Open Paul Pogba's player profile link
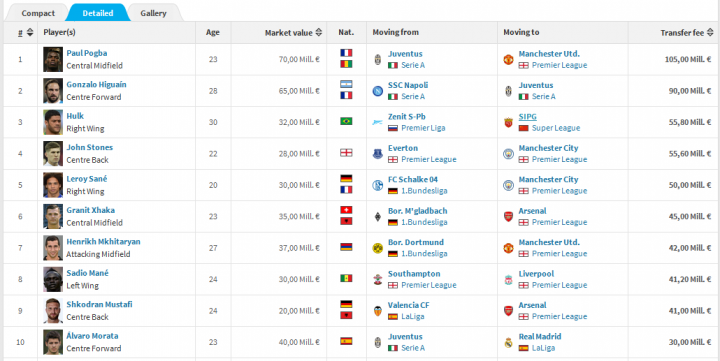This screenshot has height=361, width=720. coord(87,53)
